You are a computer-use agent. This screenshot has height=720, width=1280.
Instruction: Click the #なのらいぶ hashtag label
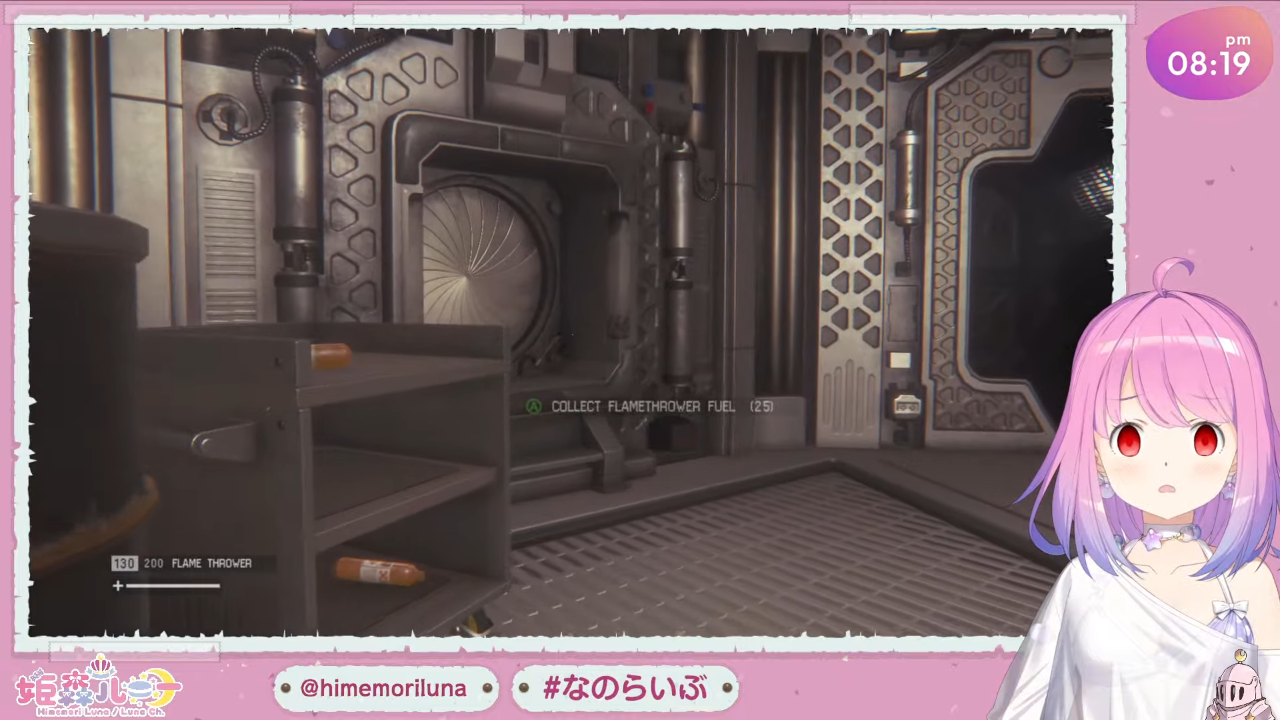coord(625,689)
